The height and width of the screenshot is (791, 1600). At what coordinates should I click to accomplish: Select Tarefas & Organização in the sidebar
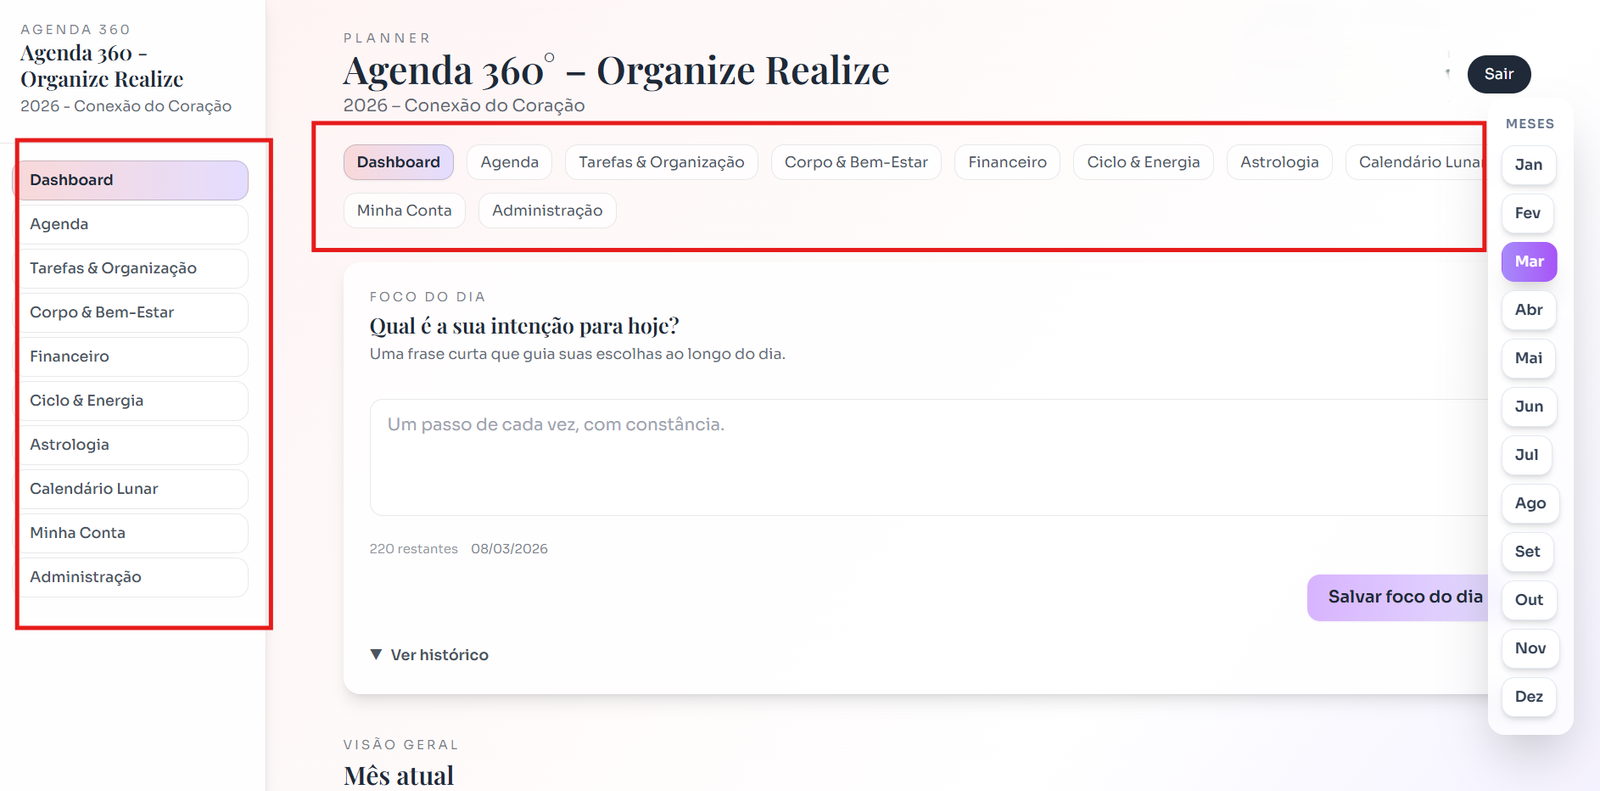pyautogui.click(x=131, y=268)
